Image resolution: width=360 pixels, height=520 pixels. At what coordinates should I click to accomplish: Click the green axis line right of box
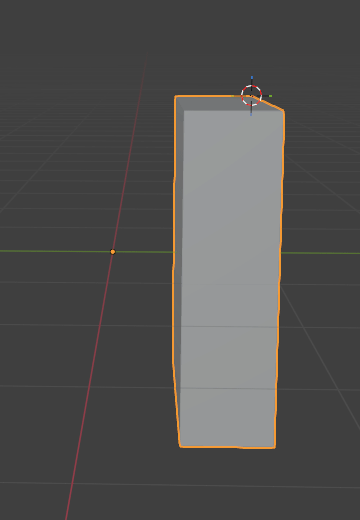click(x=320, y=253)
